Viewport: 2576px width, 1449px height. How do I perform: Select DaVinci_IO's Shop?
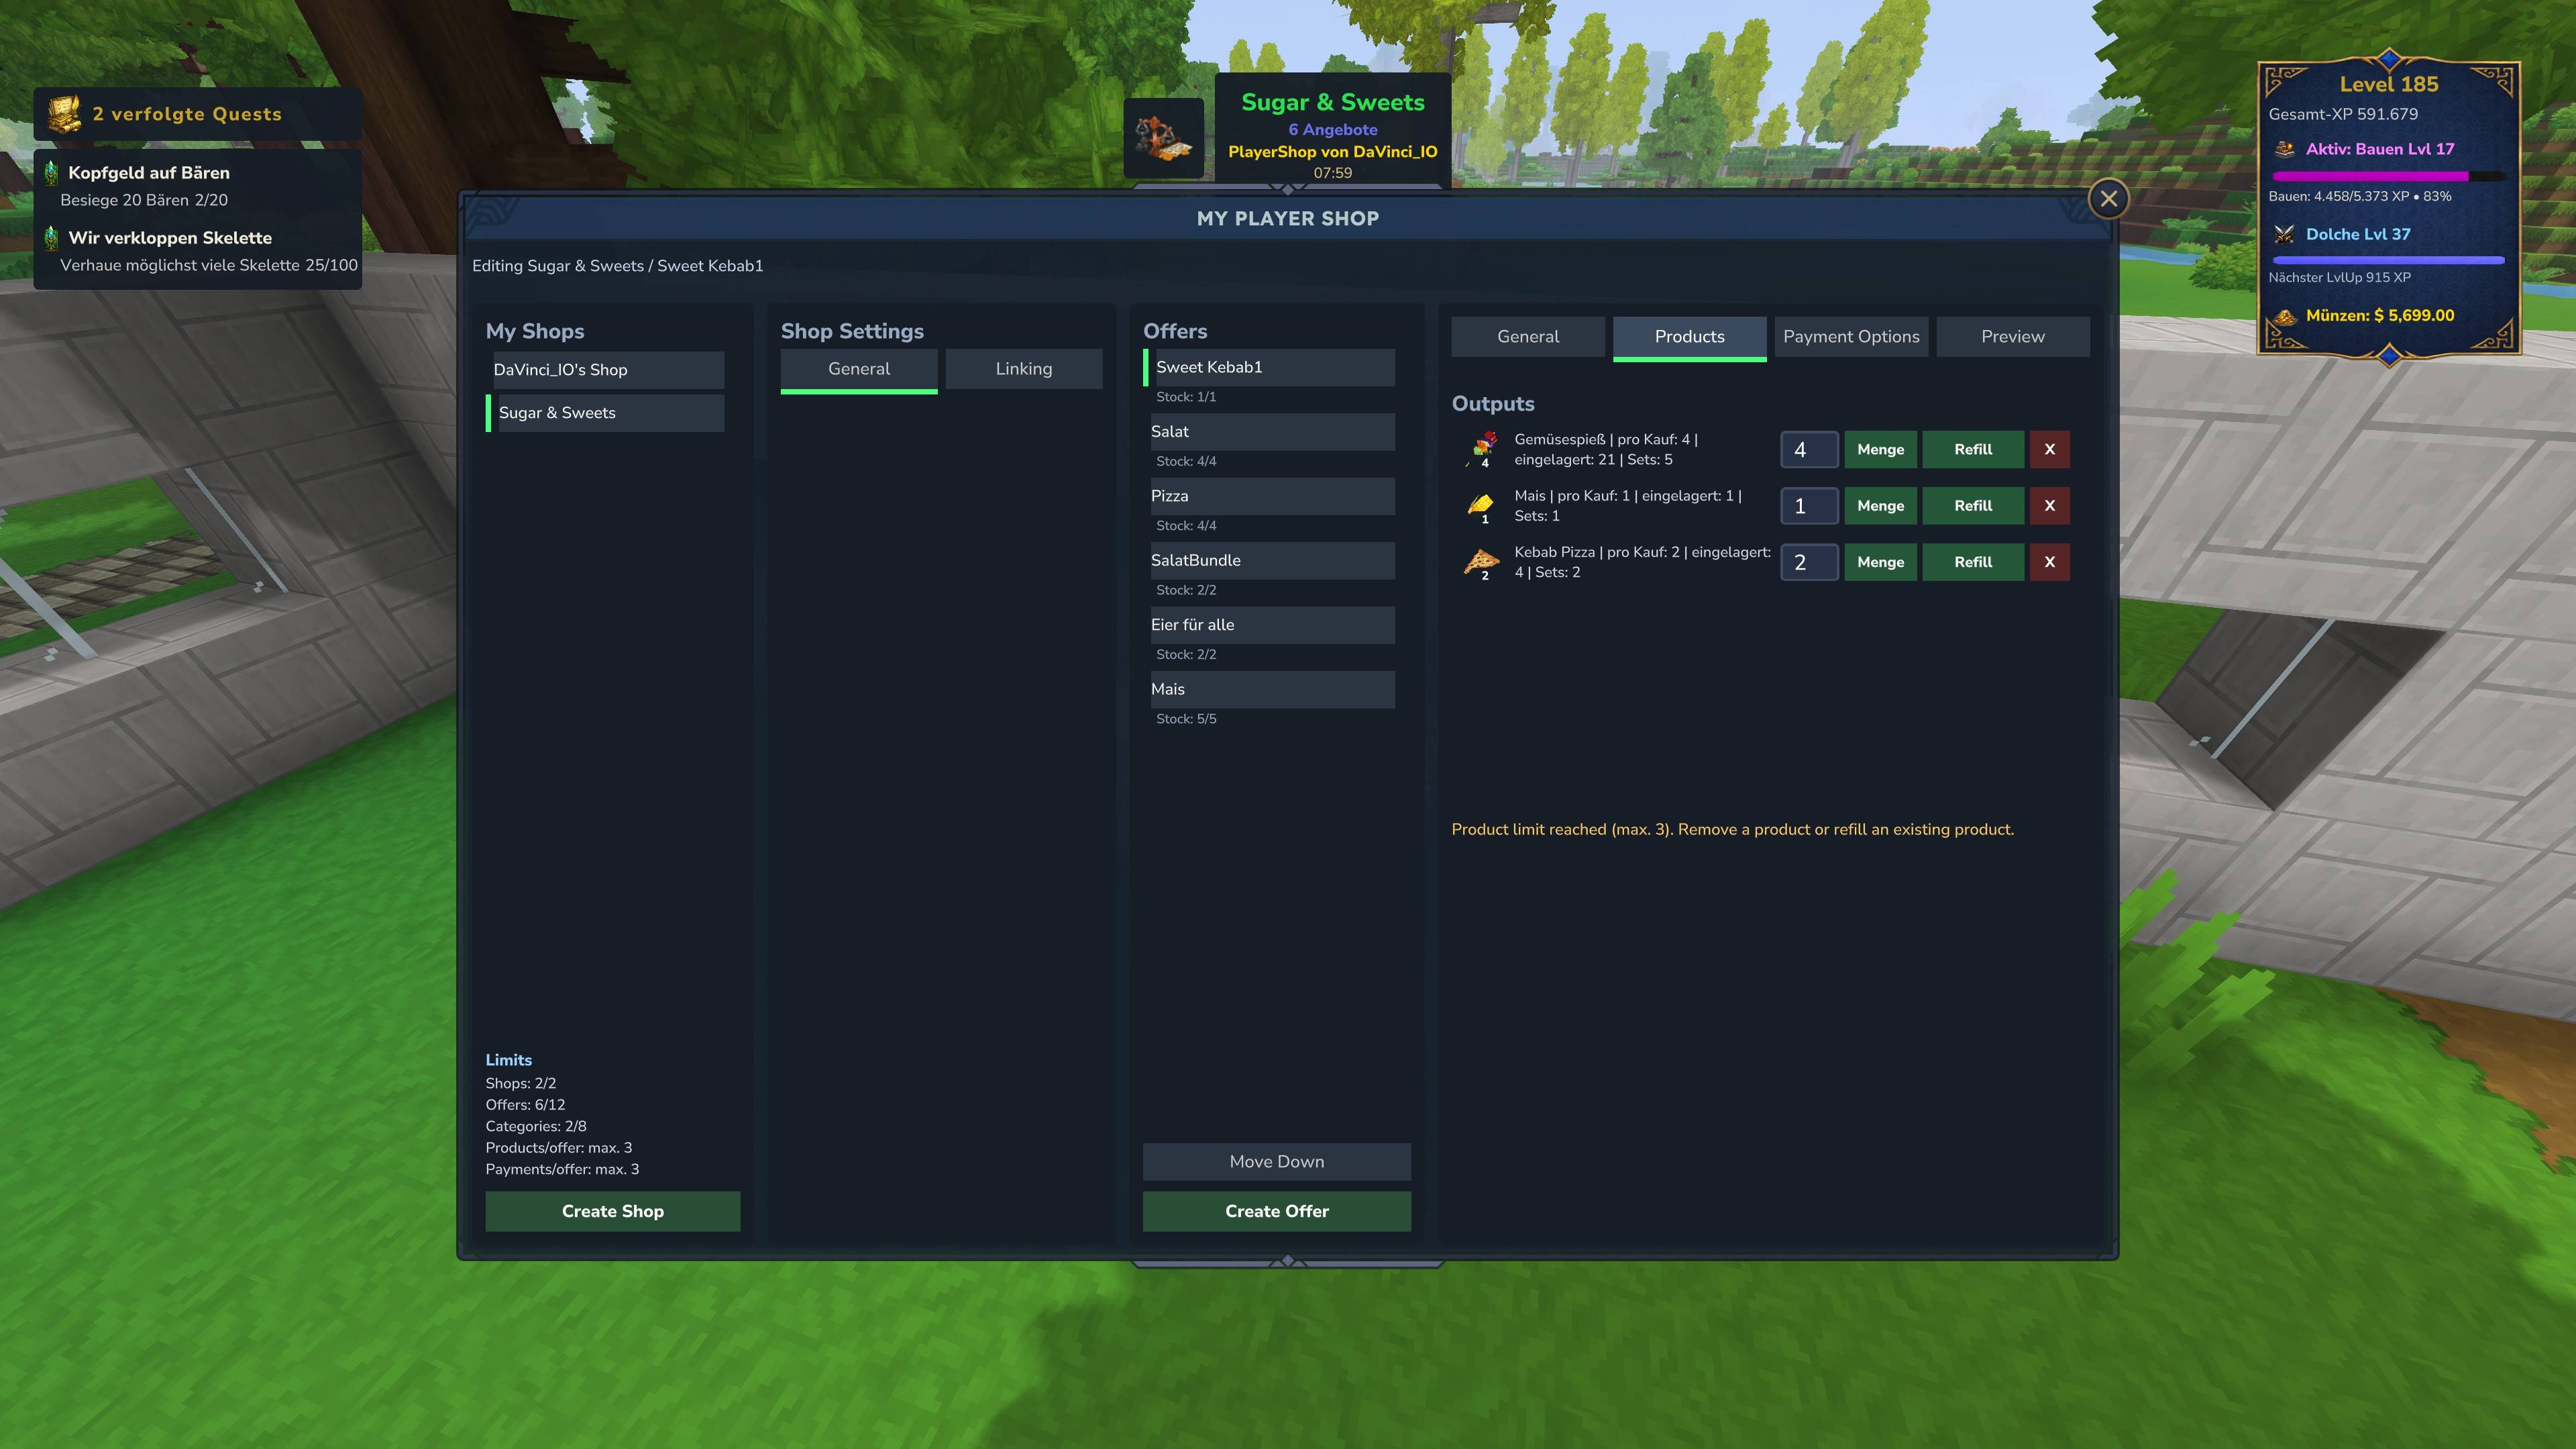608,370
